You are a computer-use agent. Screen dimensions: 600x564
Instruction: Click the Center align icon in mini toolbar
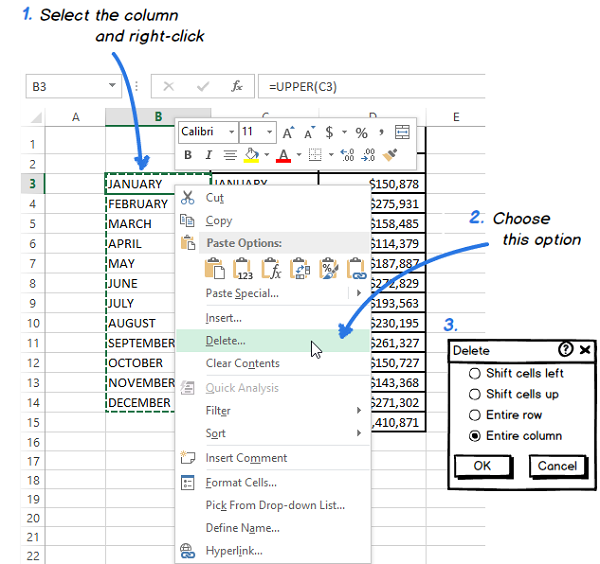(x=230, y=155)
